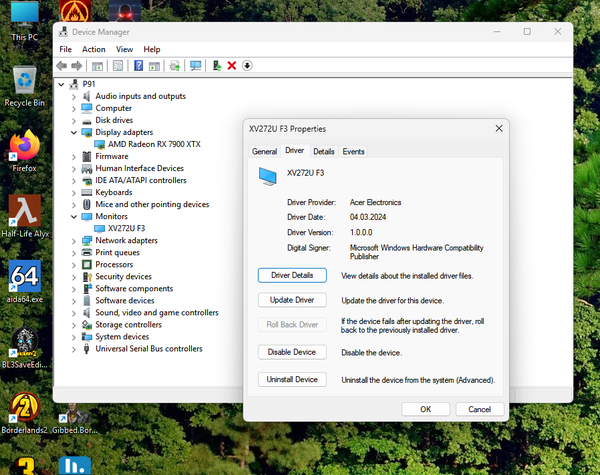Open the Help menu
Screen dimensions: 600x475
152,49
